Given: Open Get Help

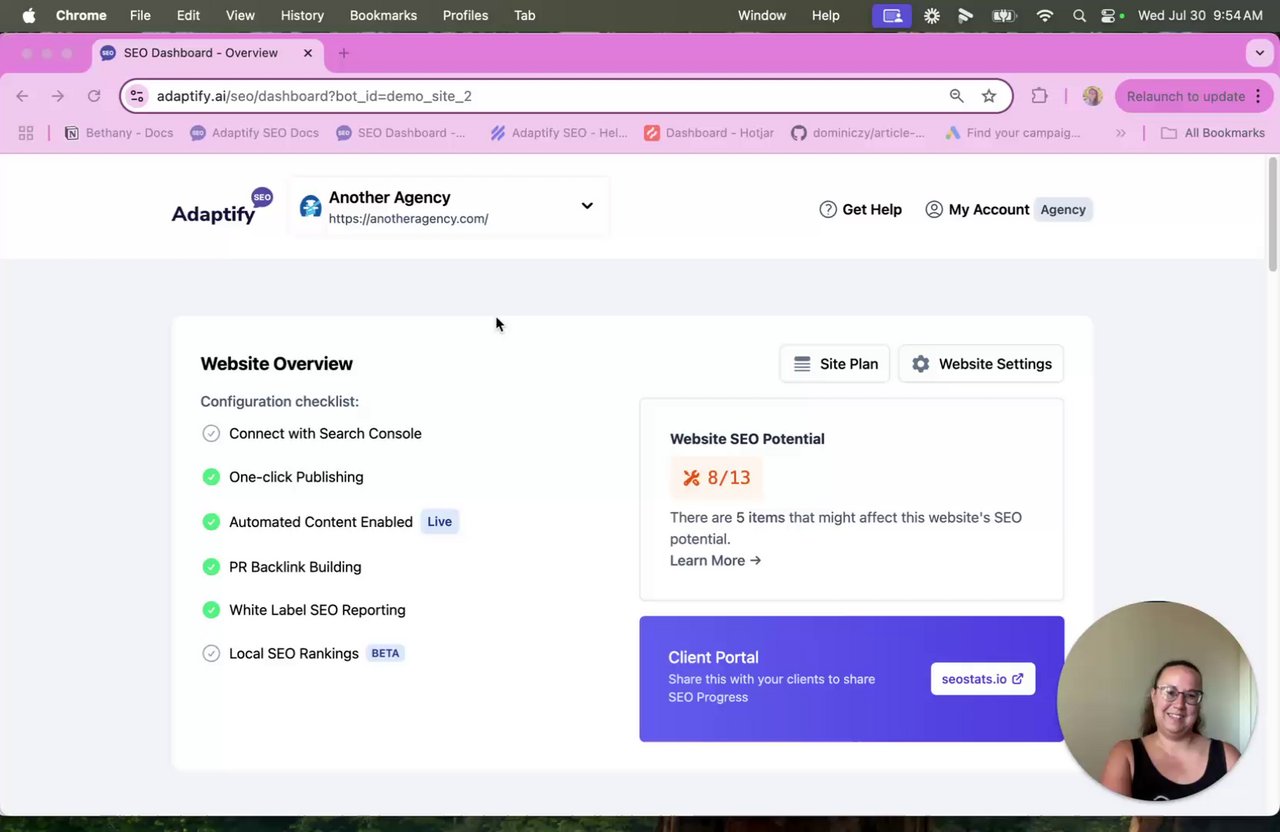Looking at the screenshot, I should [860, 209].
